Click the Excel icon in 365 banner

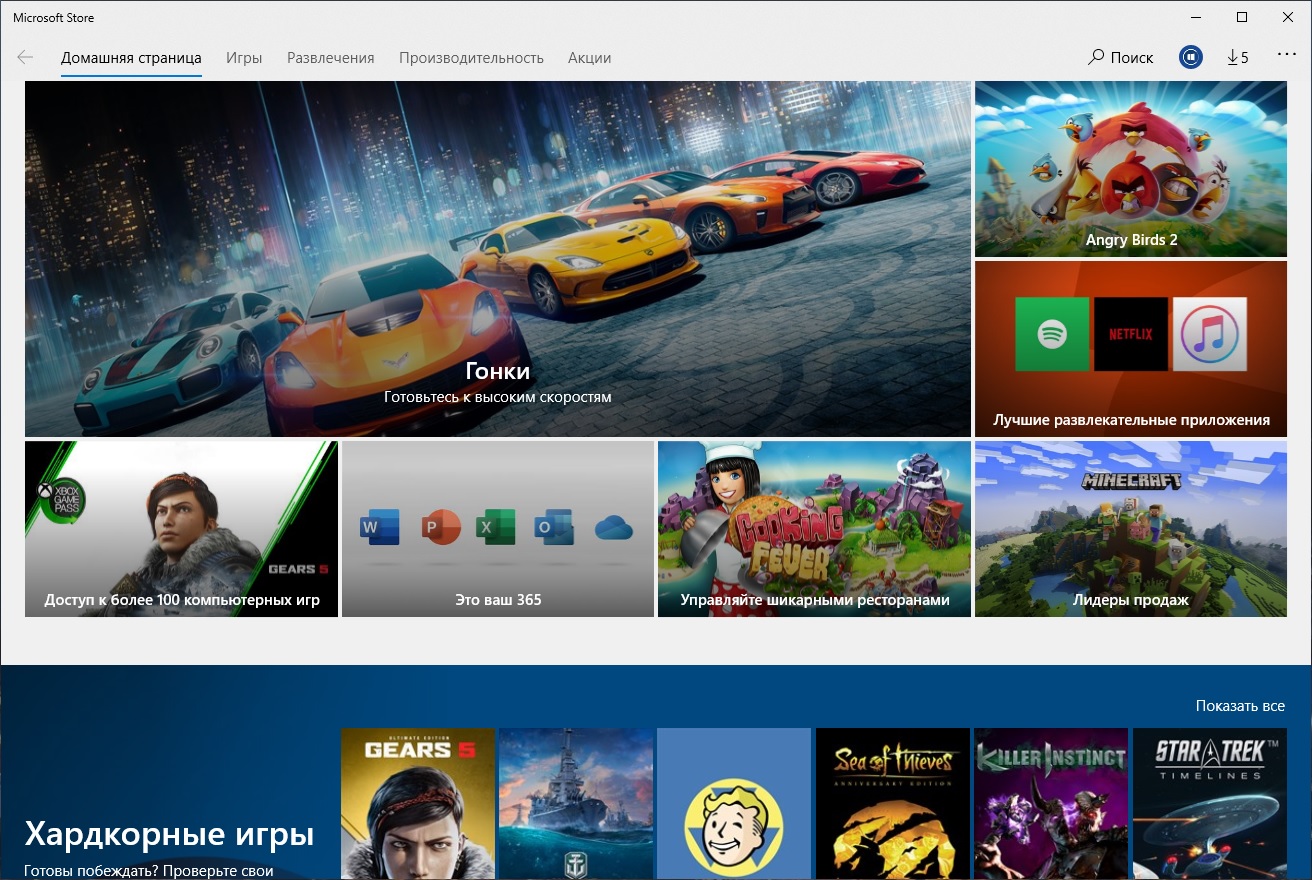tap(496, 526)
